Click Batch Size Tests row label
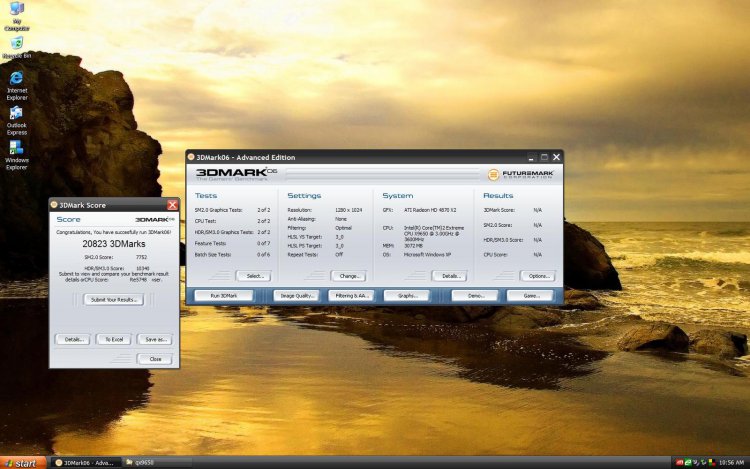The image size is (750, 469). click(x=212, y=255)
